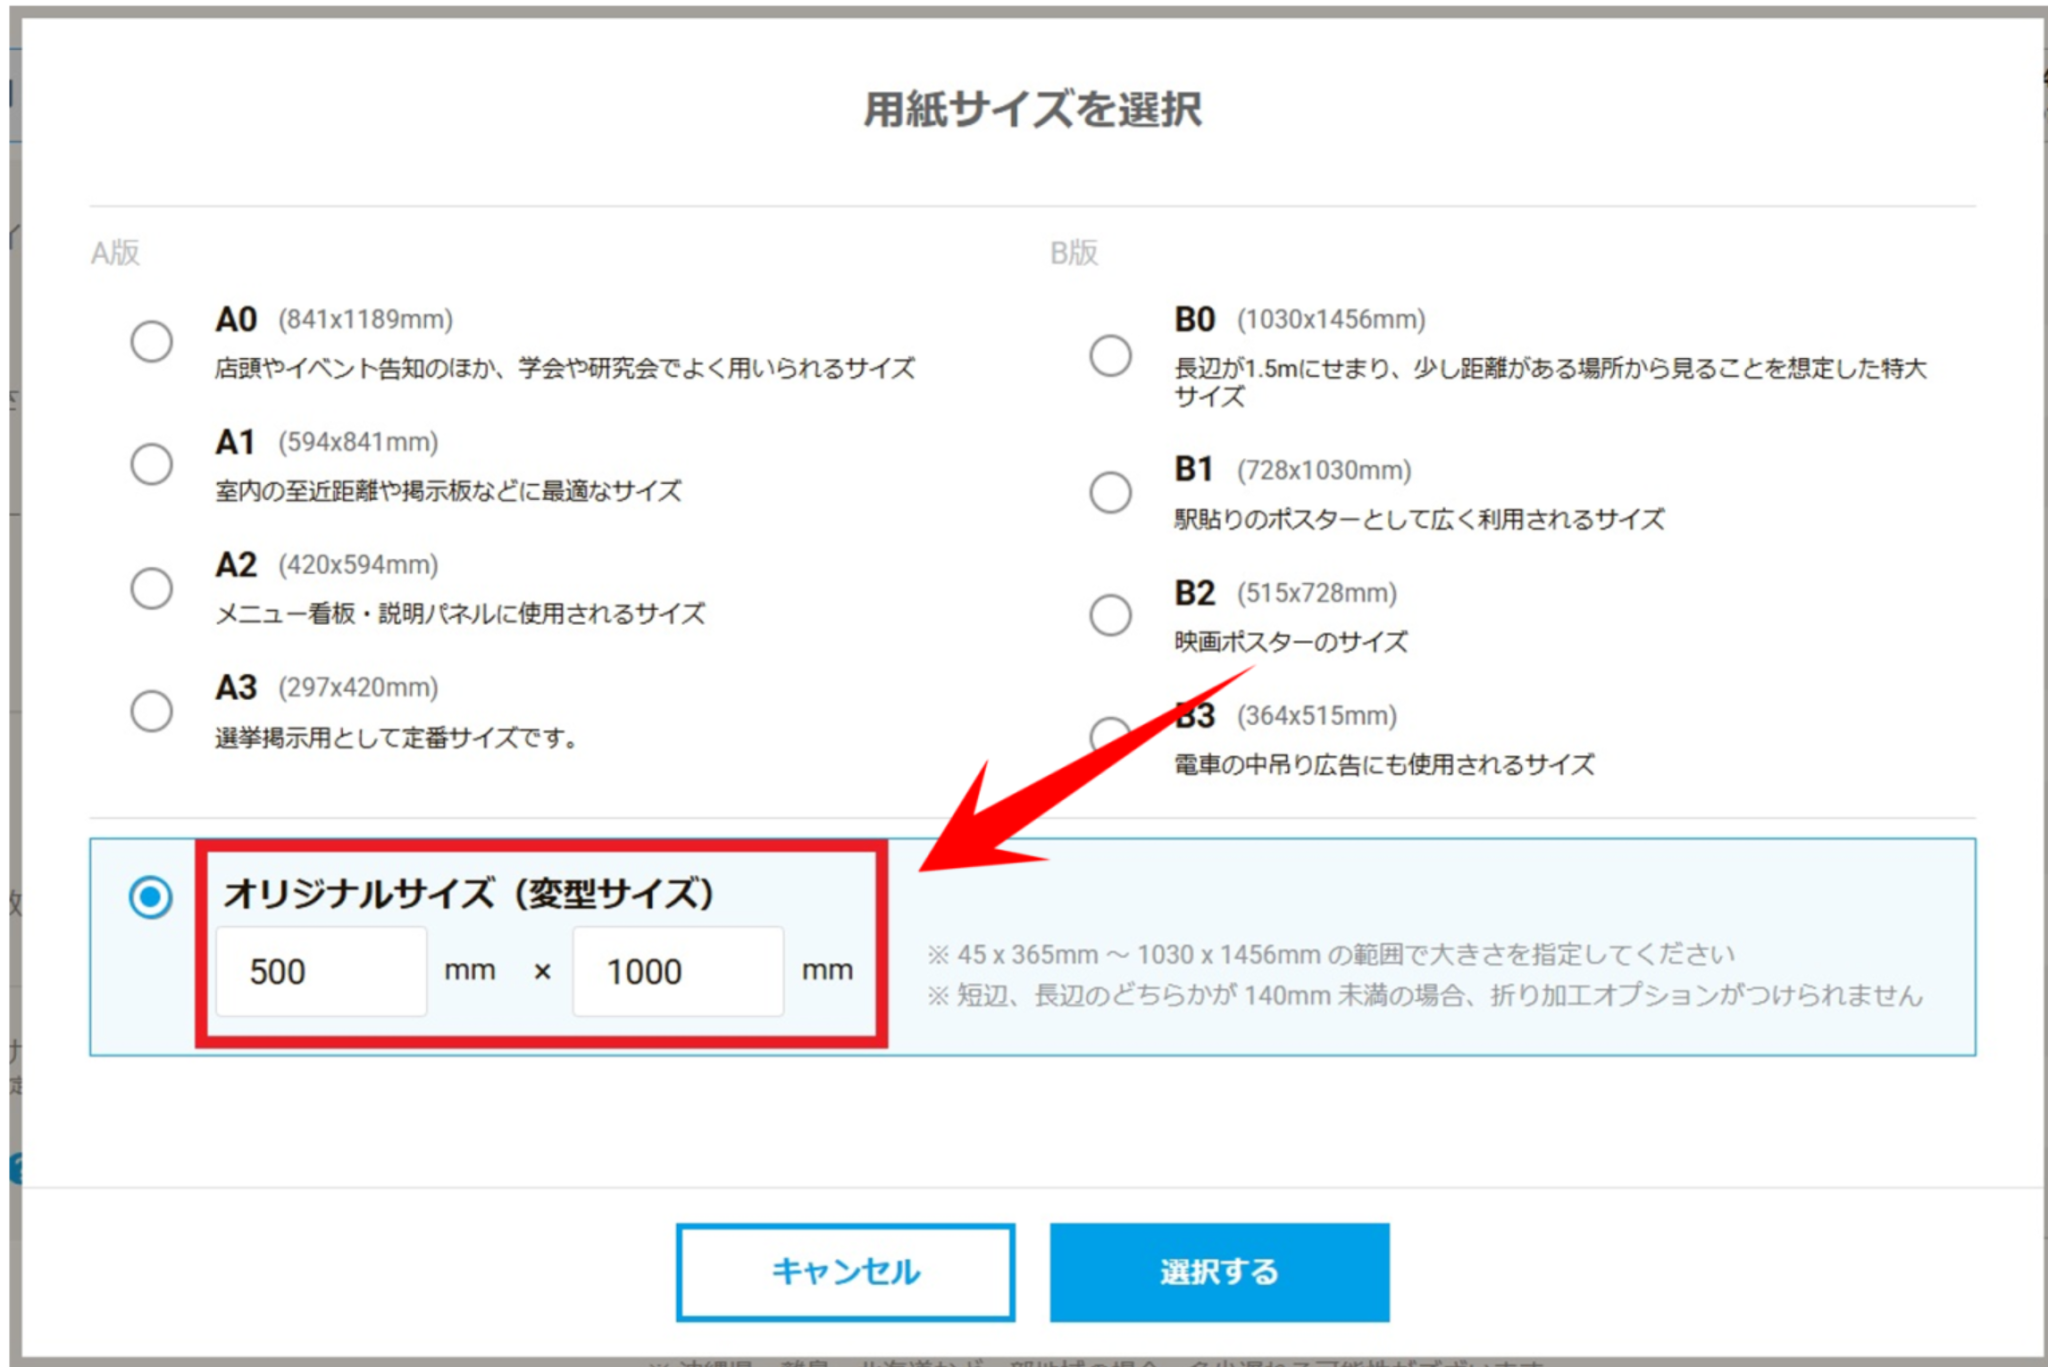
Task: Click the A2 メニュー看板 description text
Action: tap(460, 614)
